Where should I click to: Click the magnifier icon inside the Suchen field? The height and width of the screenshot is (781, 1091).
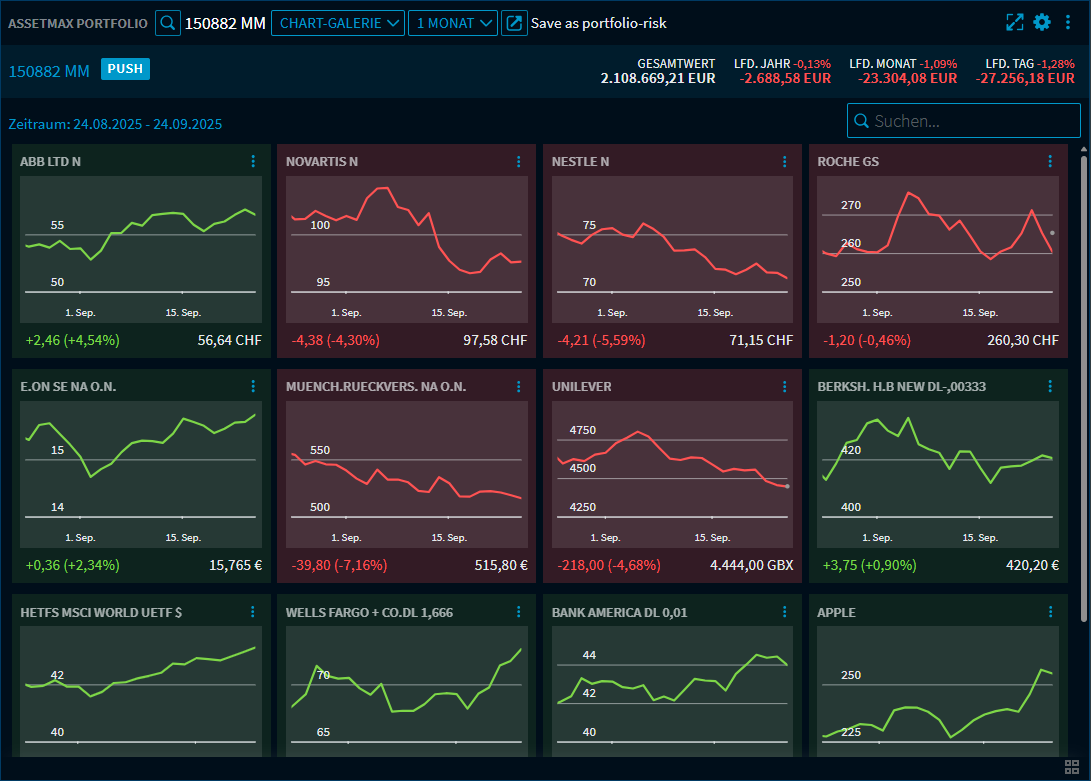(861, 121)
